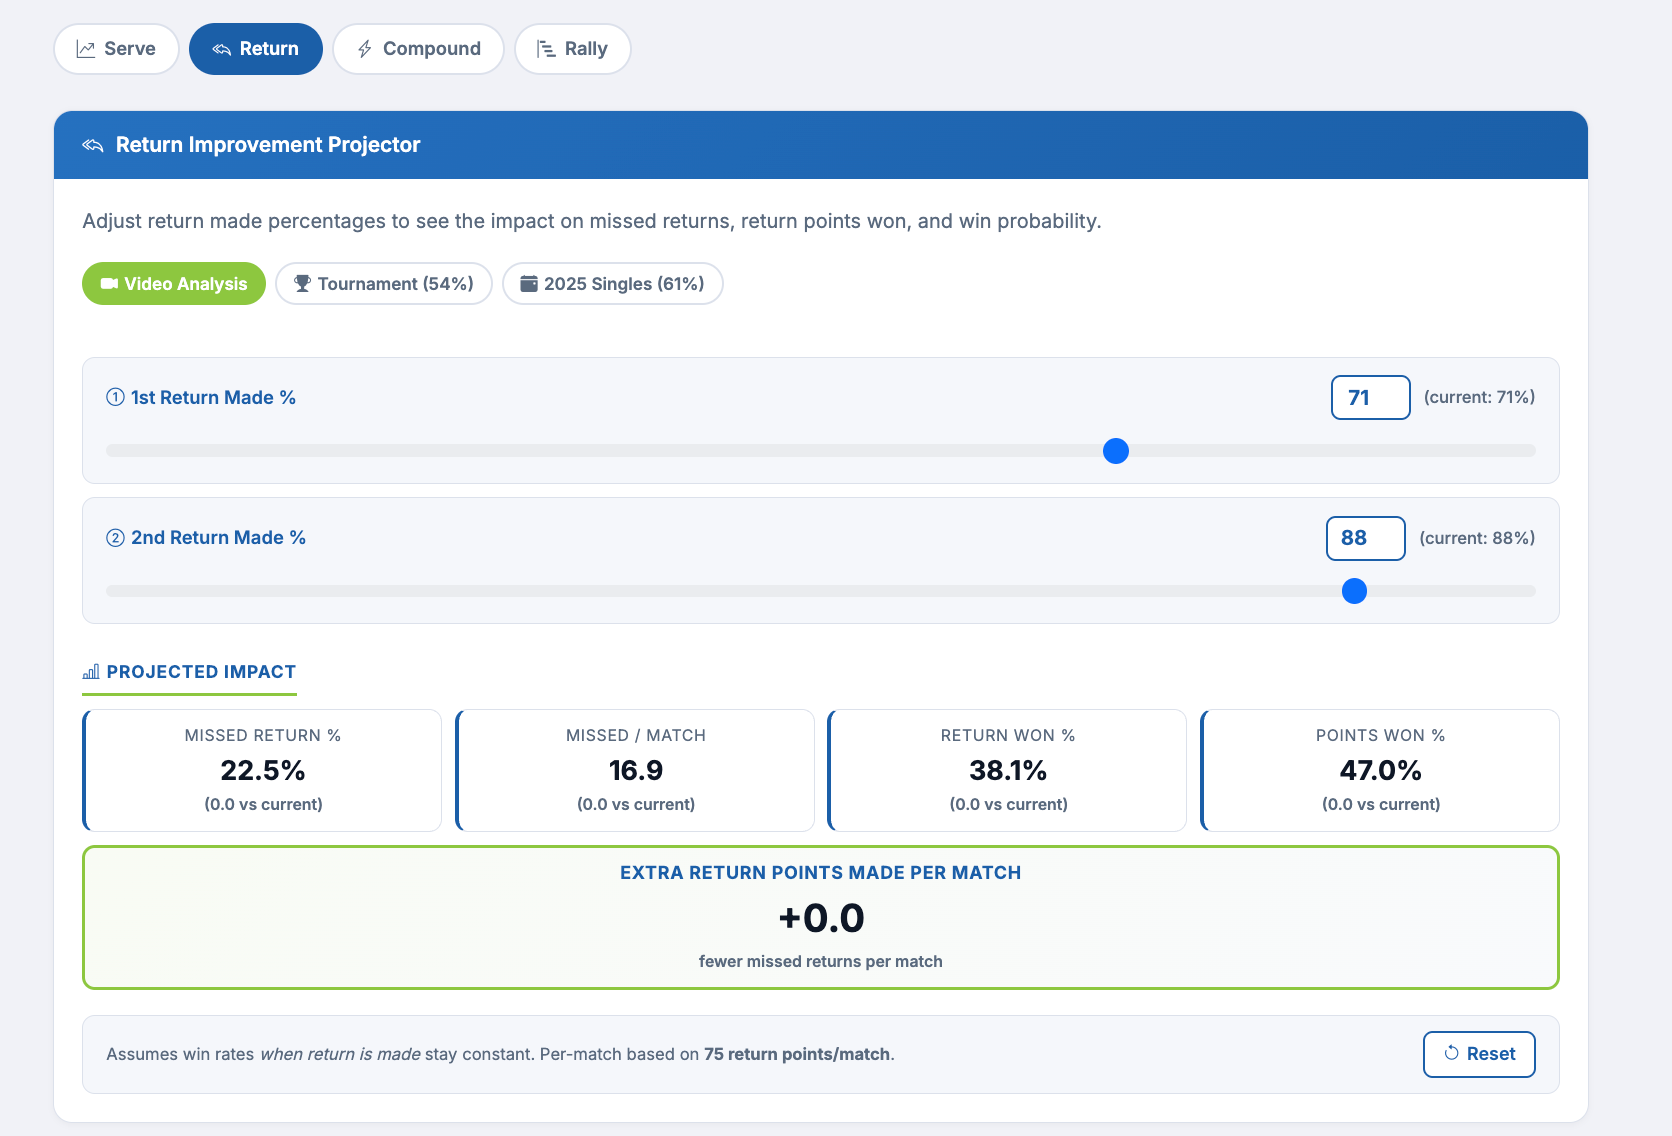Click the 'Return Improvement Projector' title

[268, 145]
